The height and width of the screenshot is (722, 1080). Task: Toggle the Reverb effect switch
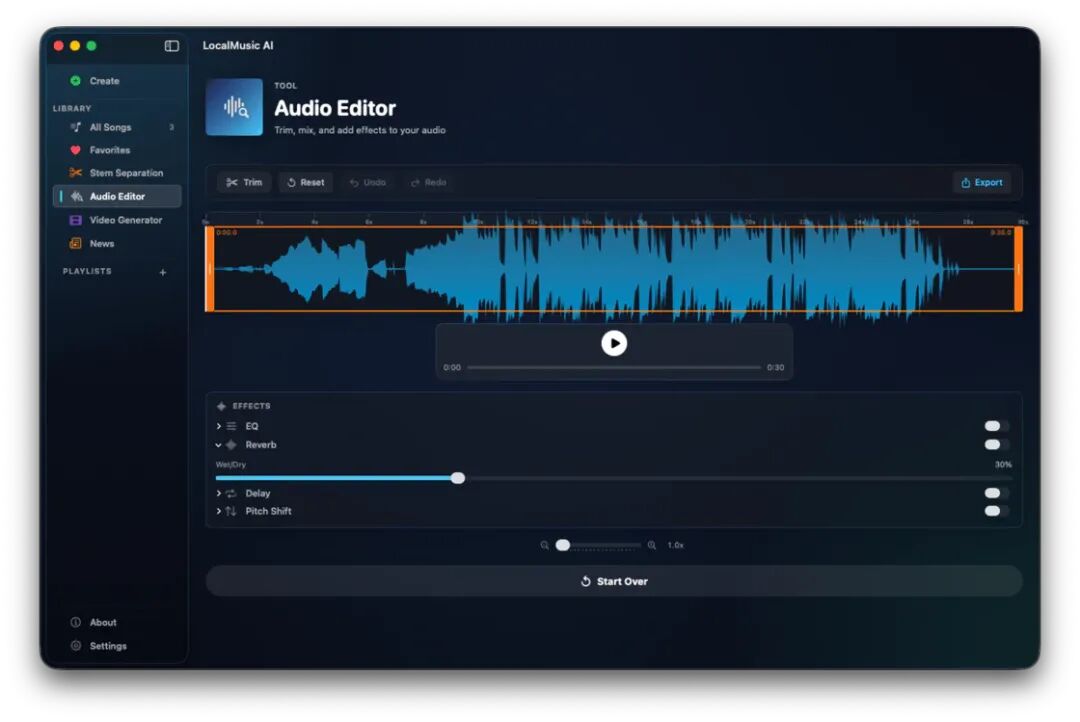click(996, 444)
